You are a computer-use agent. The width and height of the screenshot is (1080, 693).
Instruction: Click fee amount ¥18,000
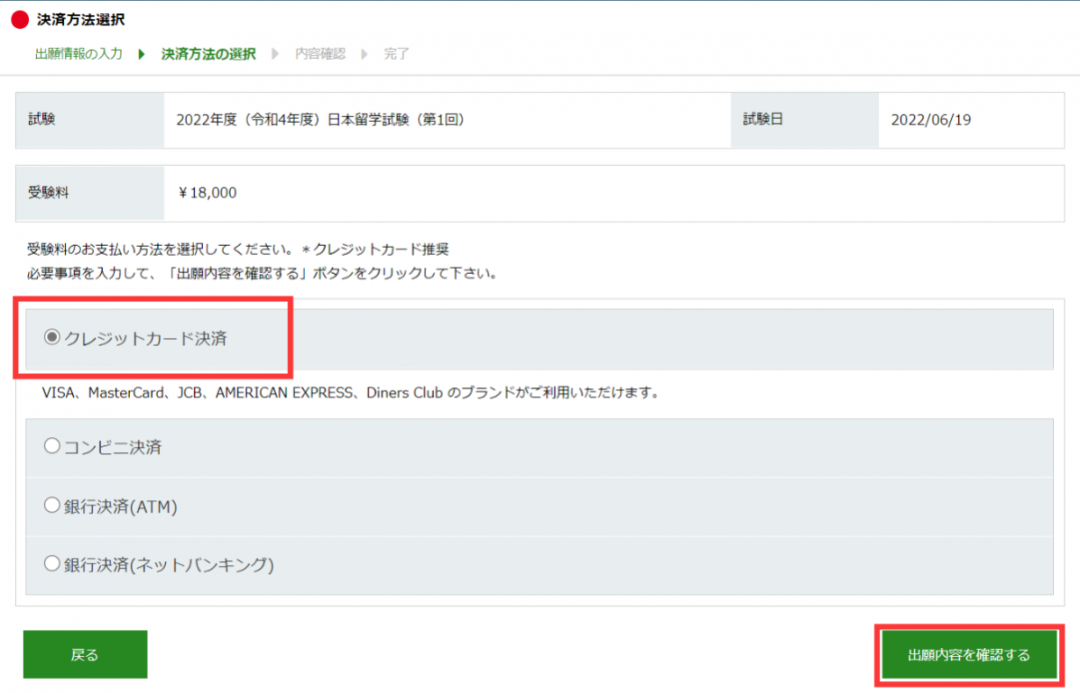pos(207,193)
